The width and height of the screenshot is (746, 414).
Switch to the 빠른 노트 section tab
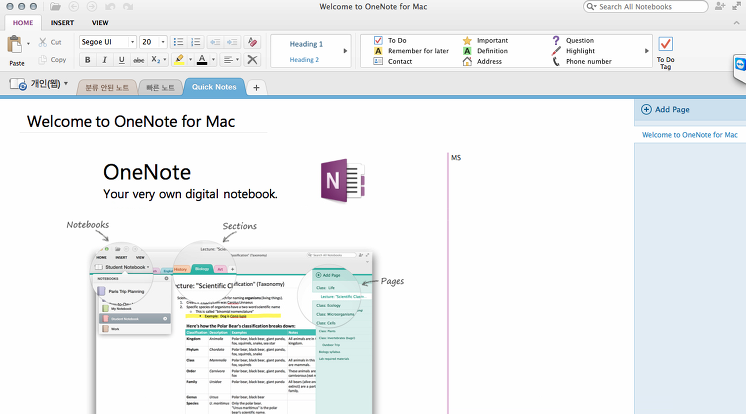[160, 88]
